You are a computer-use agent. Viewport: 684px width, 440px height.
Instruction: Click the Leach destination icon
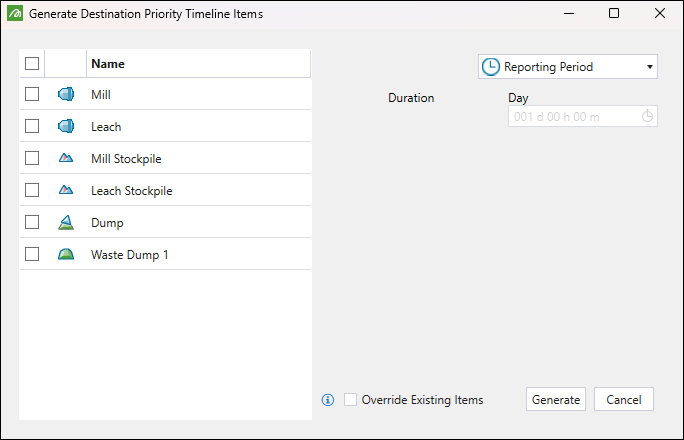[66, 127]
